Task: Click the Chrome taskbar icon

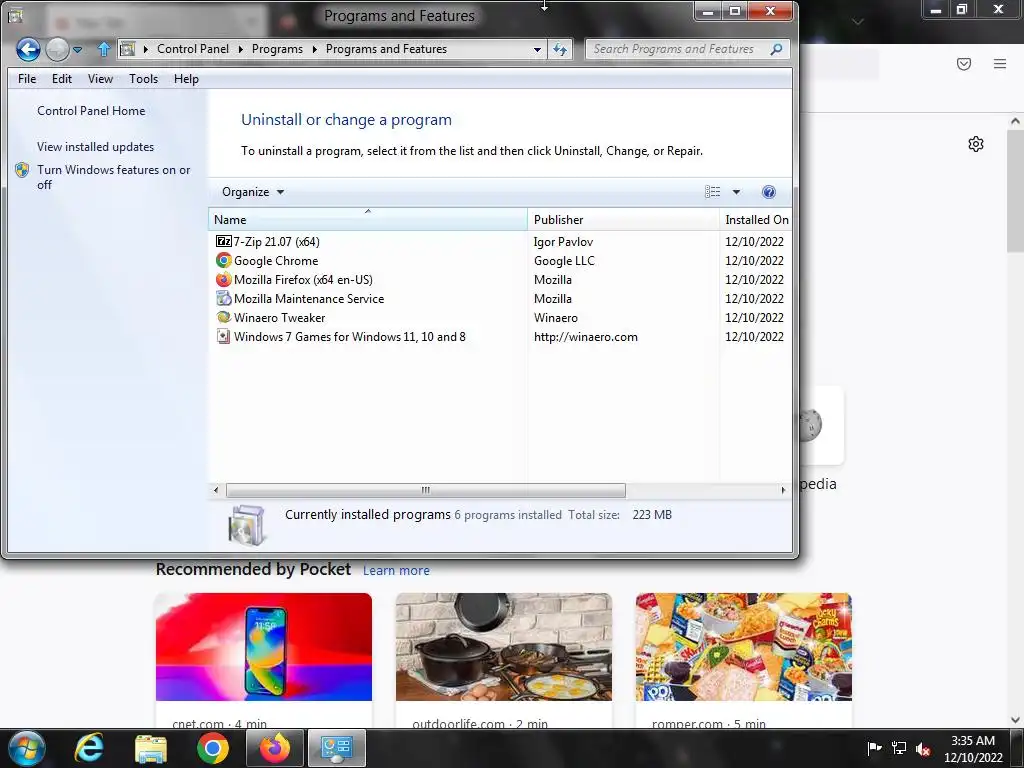Action: [213, 748]
